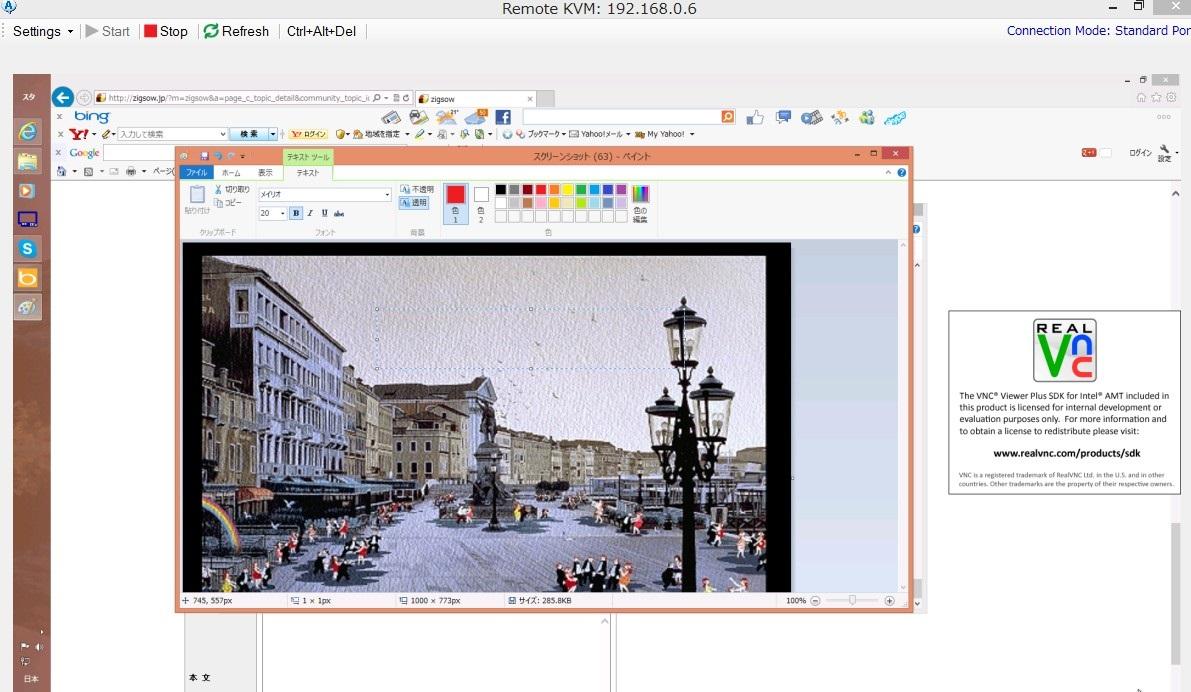The width and height of the screenshot is (1191, 692).
Task: Open Internet Explorer from remote sidebar
Action: pos(27,131)
